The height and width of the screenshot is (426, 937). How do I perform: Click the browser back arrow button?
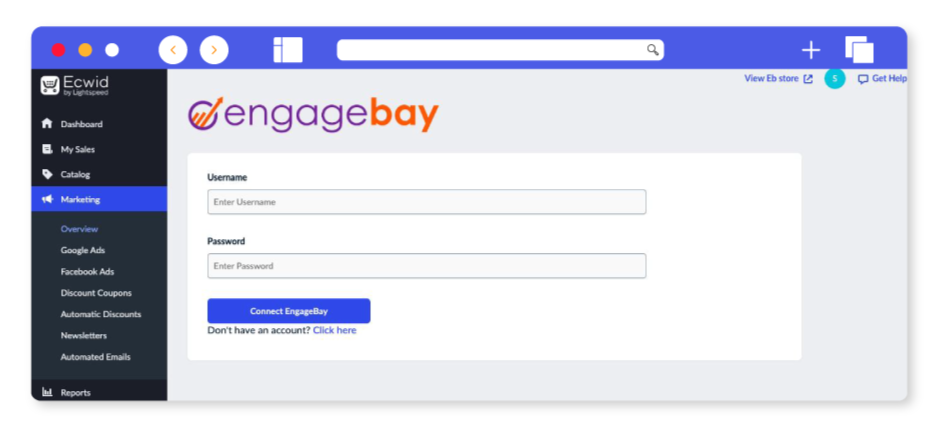pyautogui.click(x=173, y=50)
